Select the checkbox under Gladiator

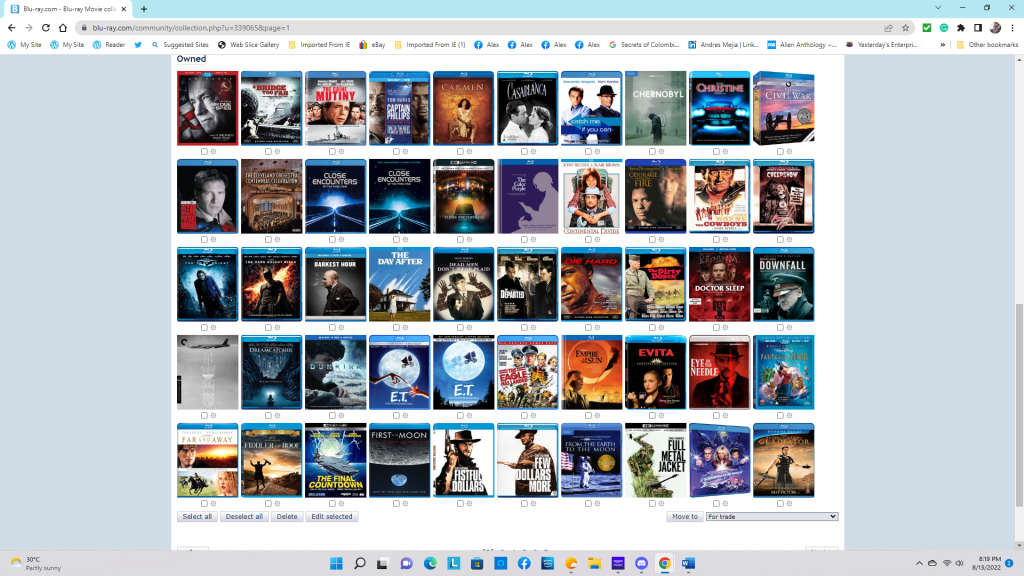[780, 503]
